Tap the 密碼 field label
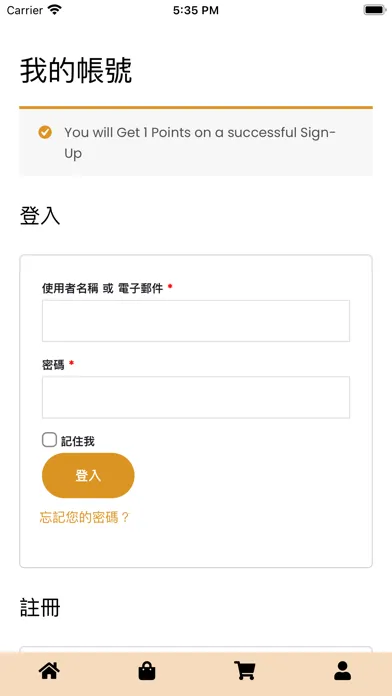This screenshot has width=392, height=696. coord(53,365)
